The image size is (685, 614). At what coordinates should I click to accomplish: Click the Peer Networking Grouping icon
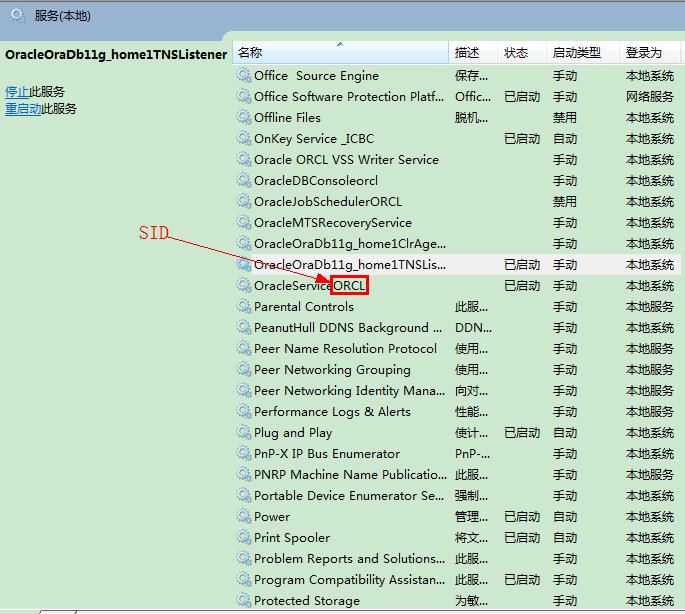[x=243, y=369]
